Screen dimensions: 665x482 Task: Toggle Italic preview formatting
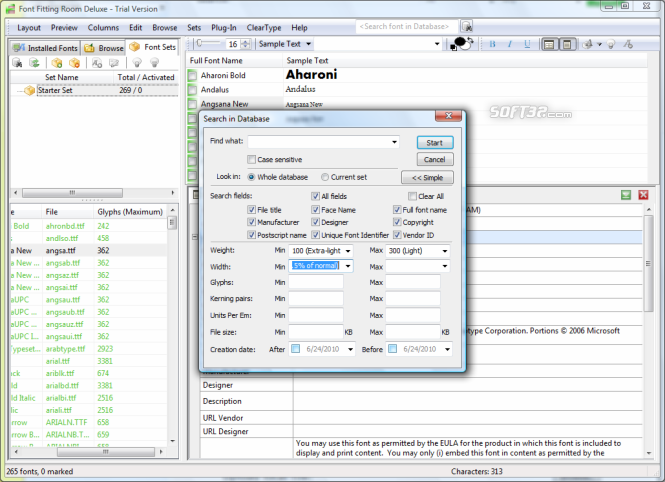tap(510, 44)
